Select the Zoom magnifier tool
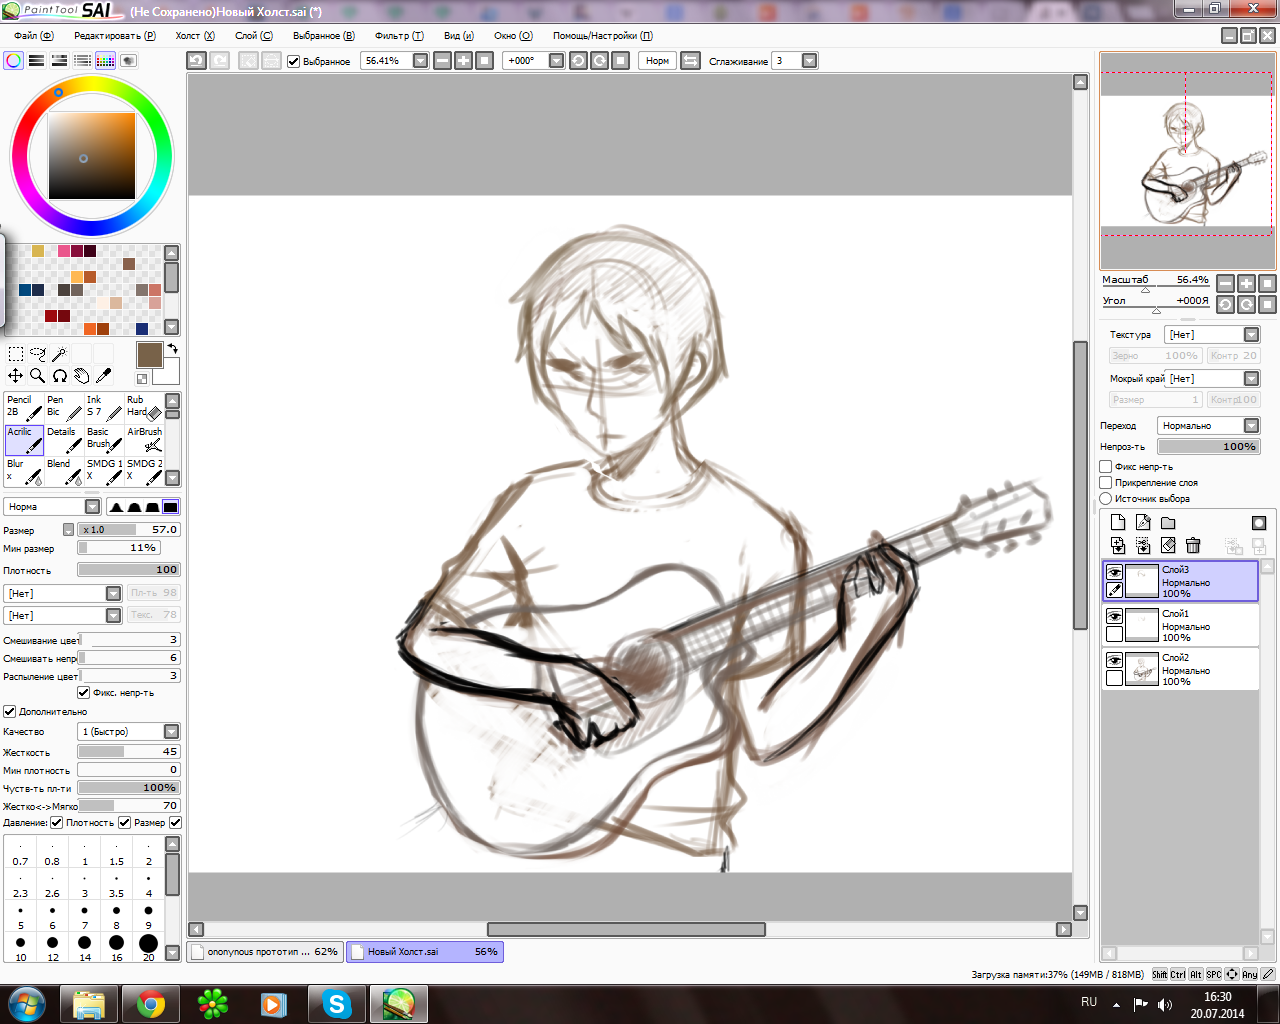 pos(38,376)
